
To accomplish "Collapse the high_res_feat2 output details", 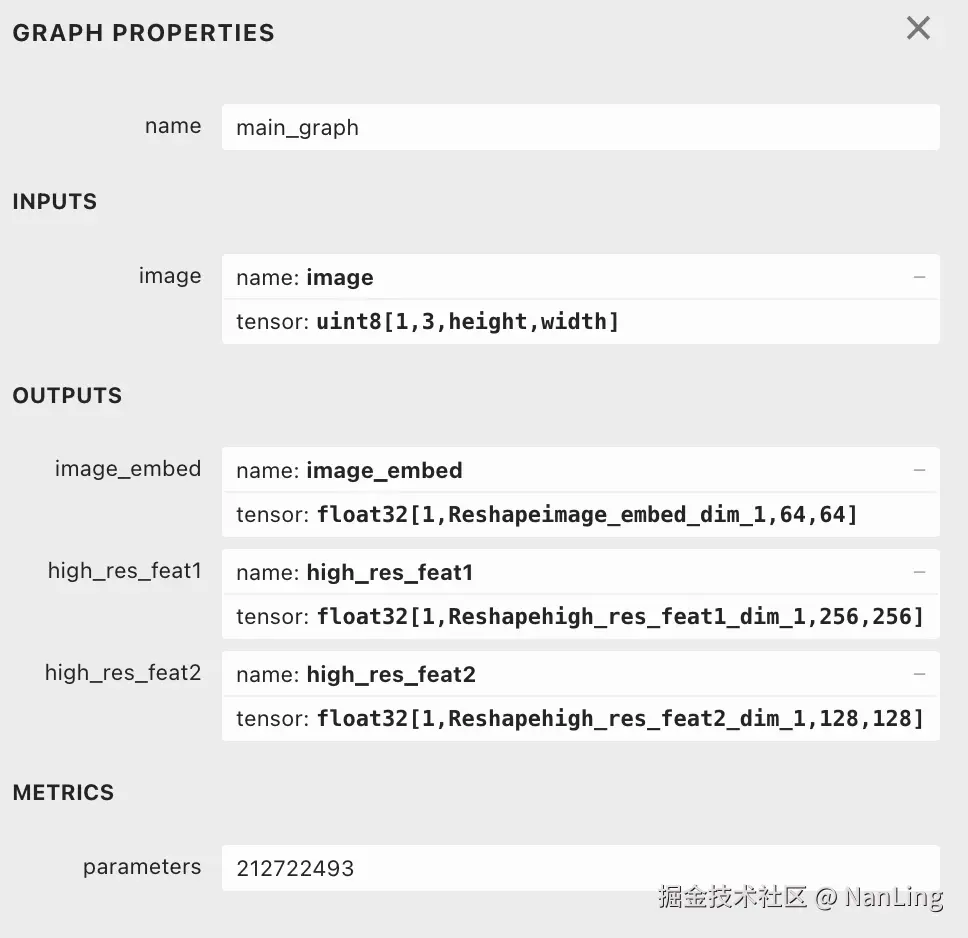I will 919,674.
